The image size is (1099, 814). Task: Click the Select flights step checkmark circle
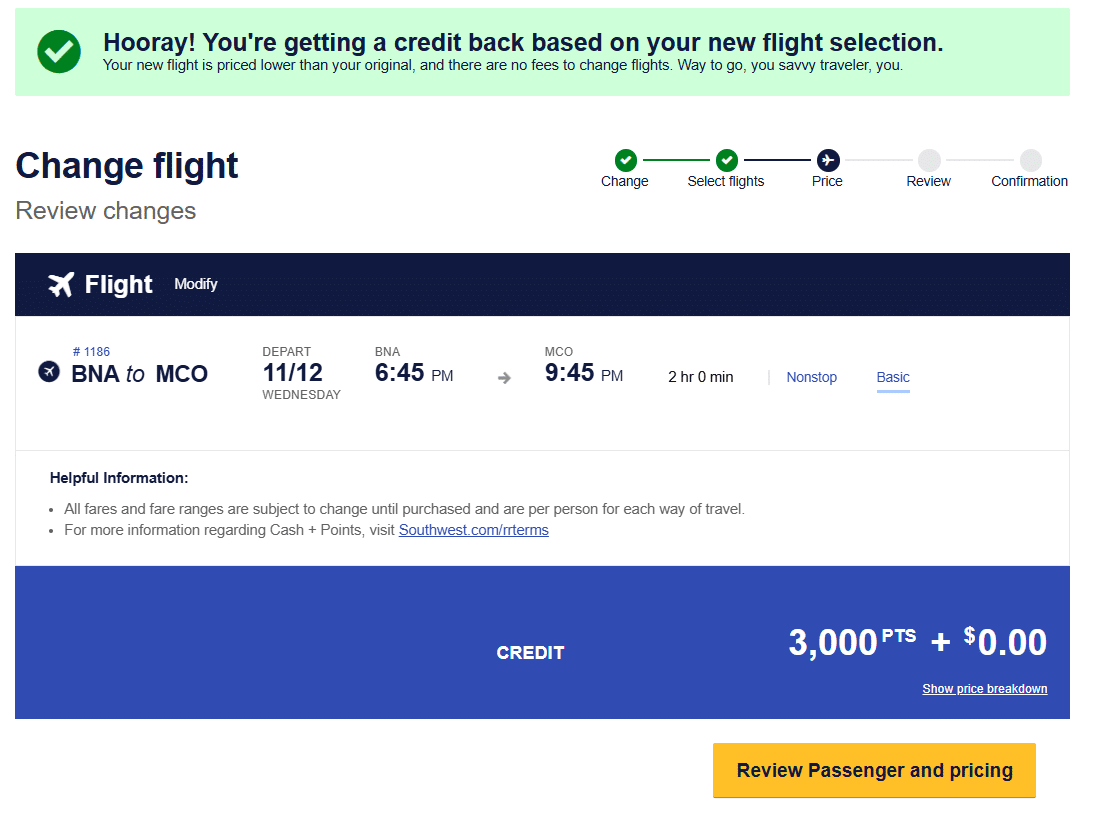(727, 160)
